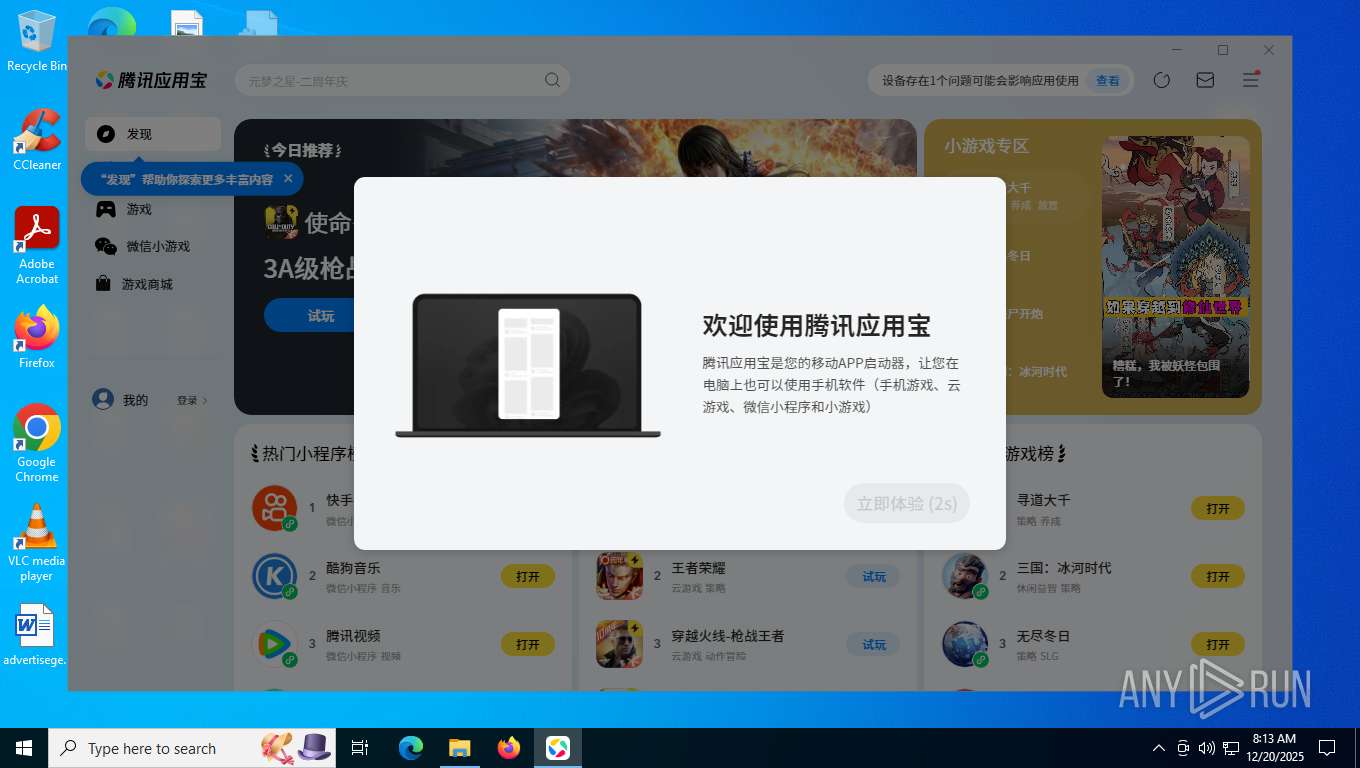Image resolution: width=1360 pixels, height=768 pixels.
Task: Click 打开 button for 寻道大千
Action: pyautogui.click(x=1217, y=508)
